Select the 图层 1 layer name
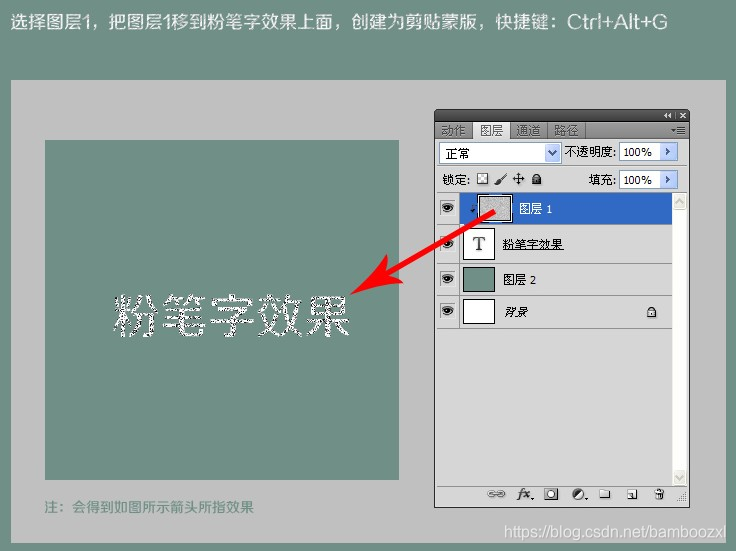 click(x=535, y=208)
